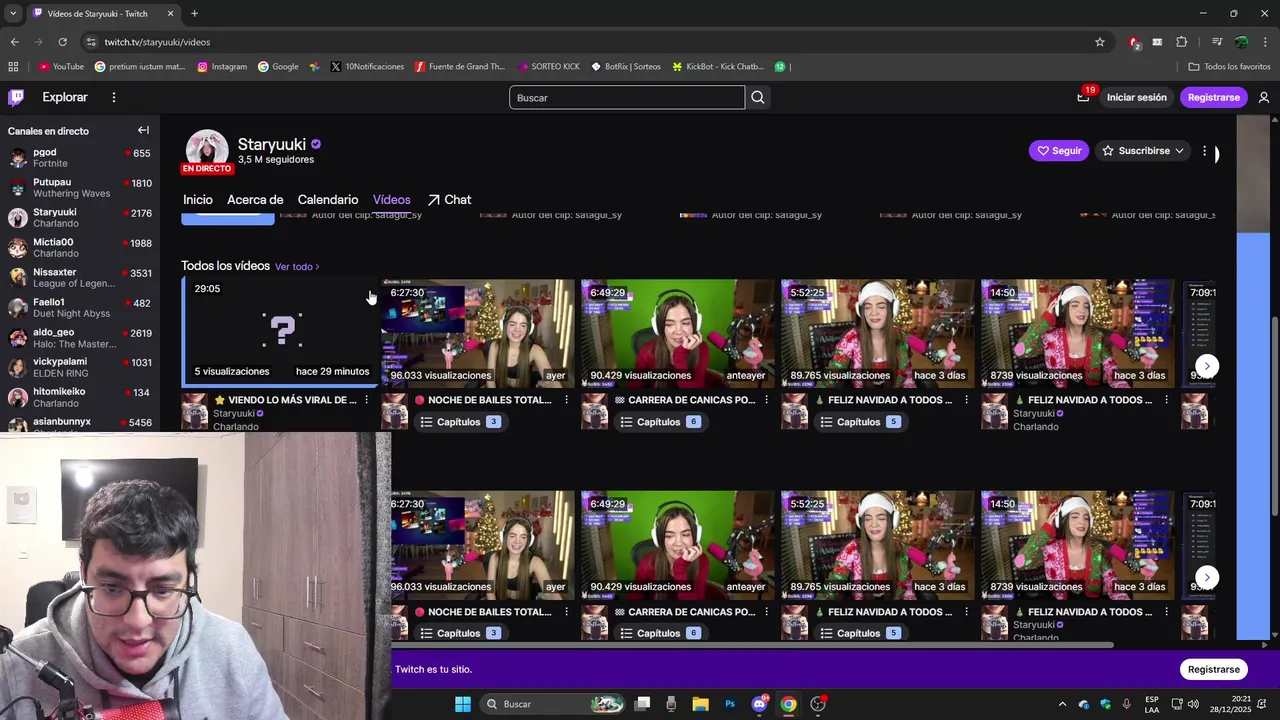Bookmark this page with the star icon

tap(1100, 42)
